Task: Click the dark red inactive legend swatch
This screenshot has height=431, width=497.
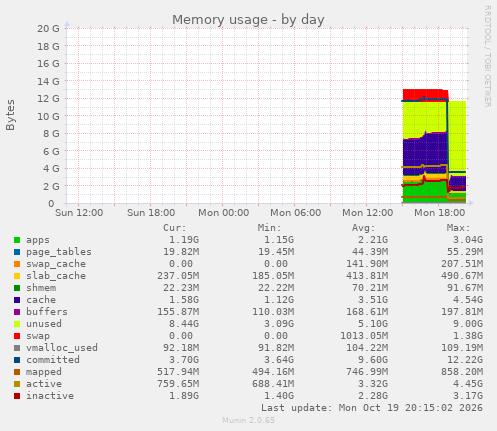Action: 17,396
